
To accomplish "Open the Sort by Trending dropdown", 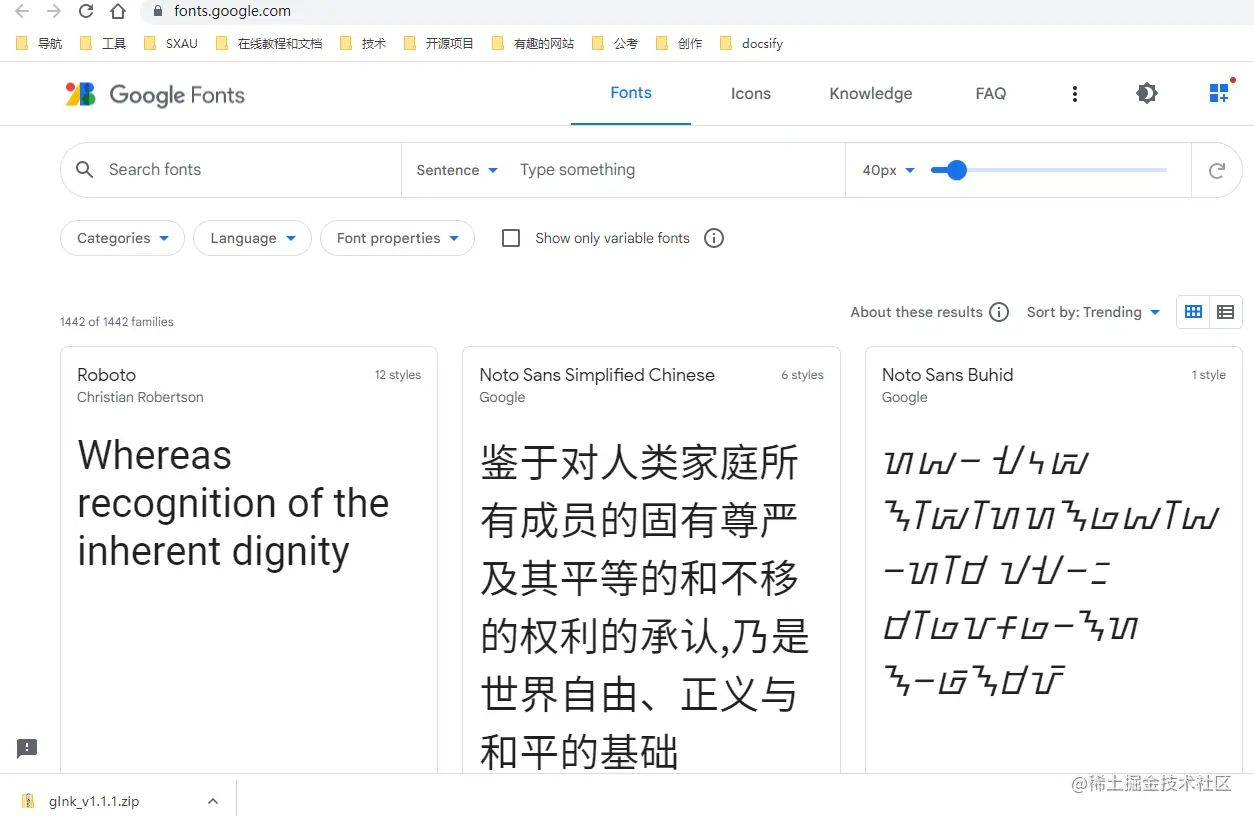I will click(1094, 312).
